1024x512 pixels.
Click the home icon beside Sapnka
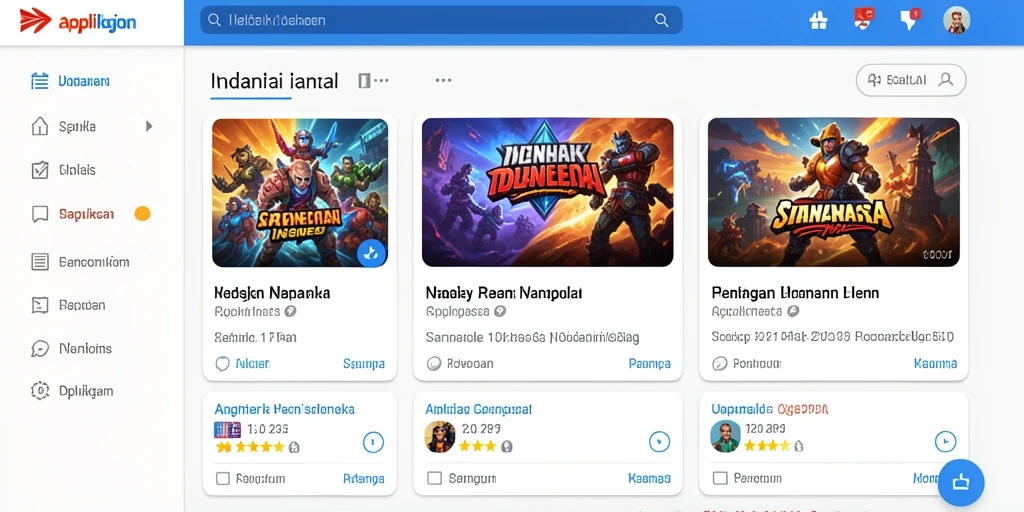click(40, 126)
